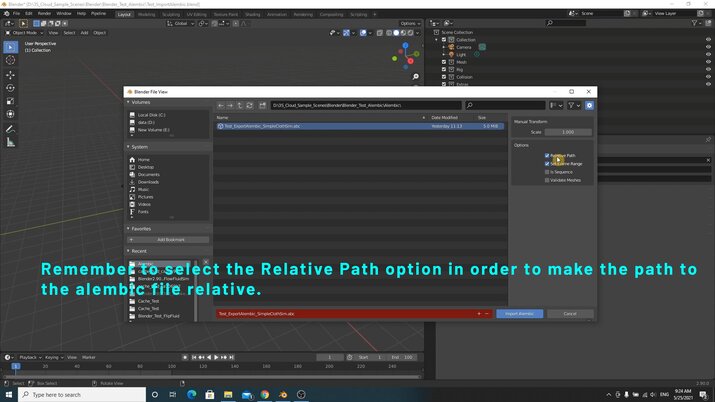715x402 pixels.
Task: Switch to the Animation workspace tab
Action: pos(277,15)
